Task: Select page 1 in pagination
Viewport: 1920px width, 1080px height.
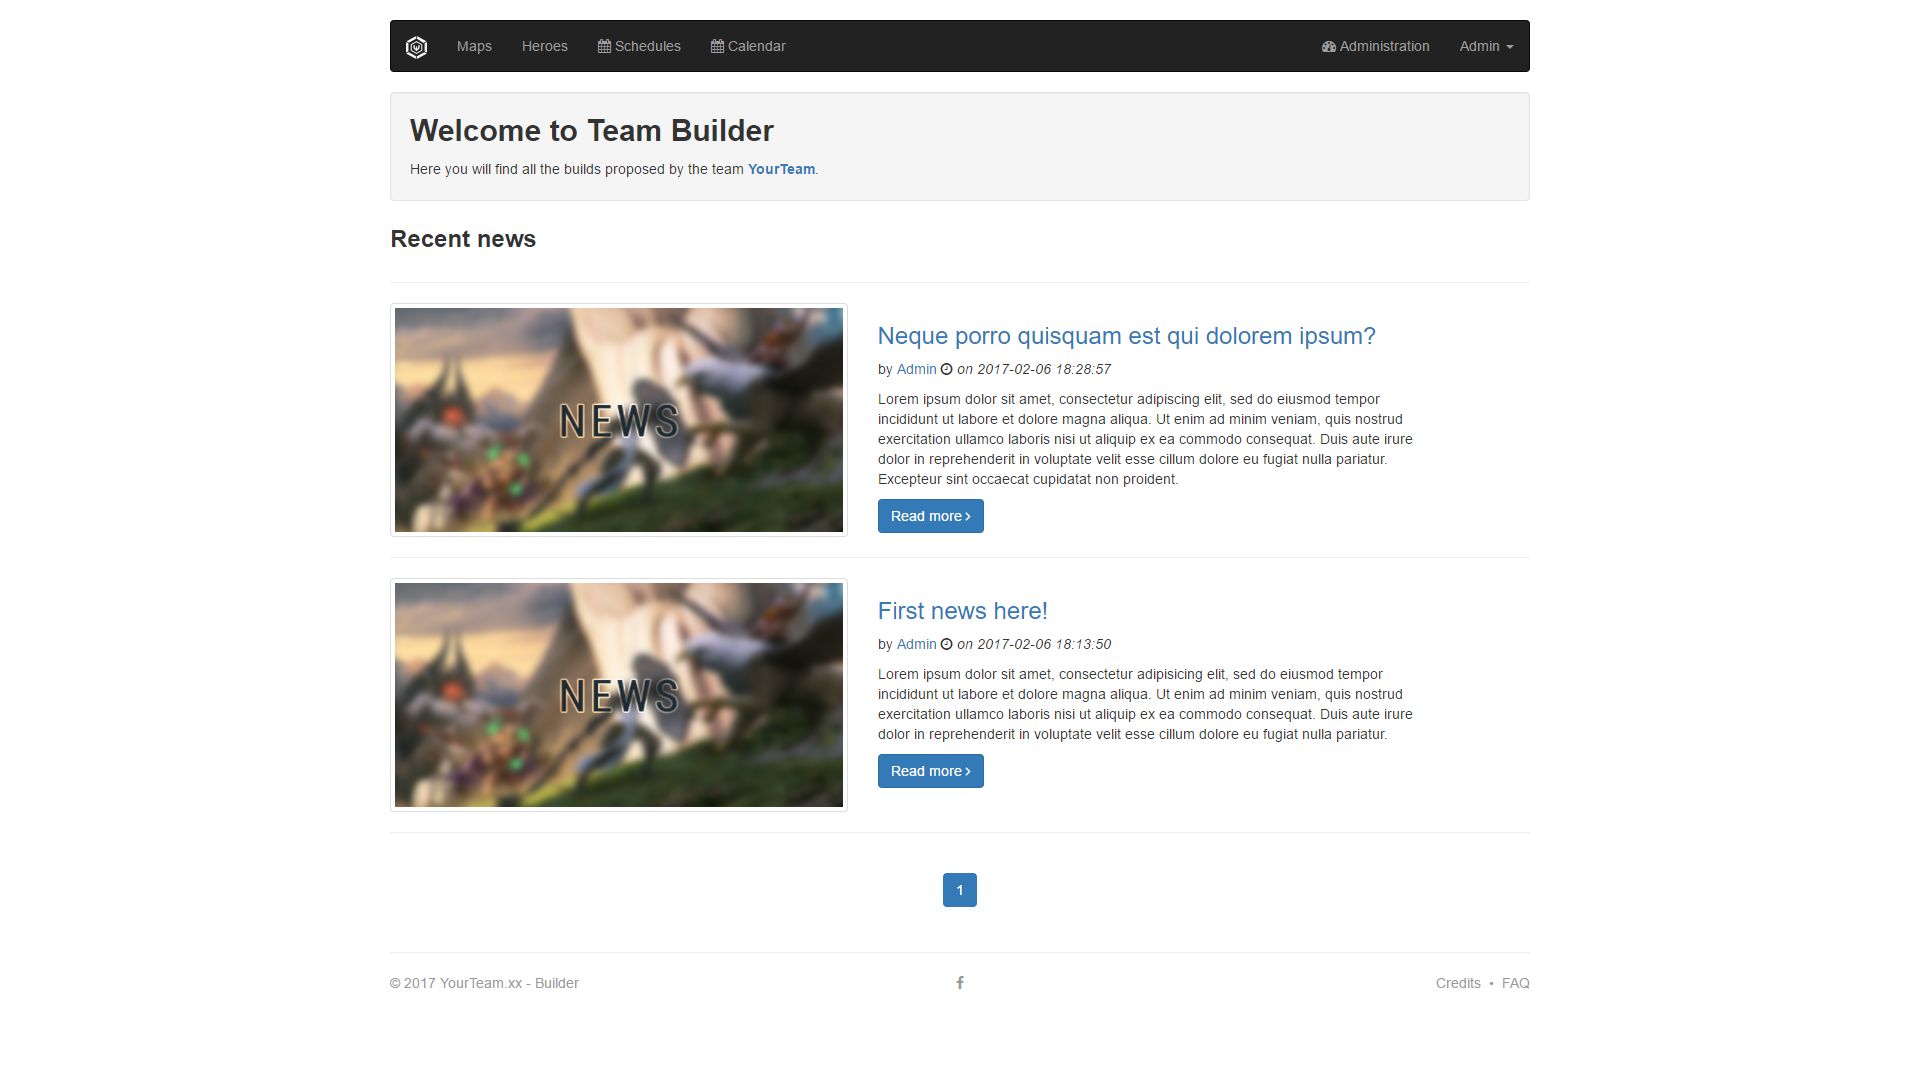Action: click(x=959, y=890)
